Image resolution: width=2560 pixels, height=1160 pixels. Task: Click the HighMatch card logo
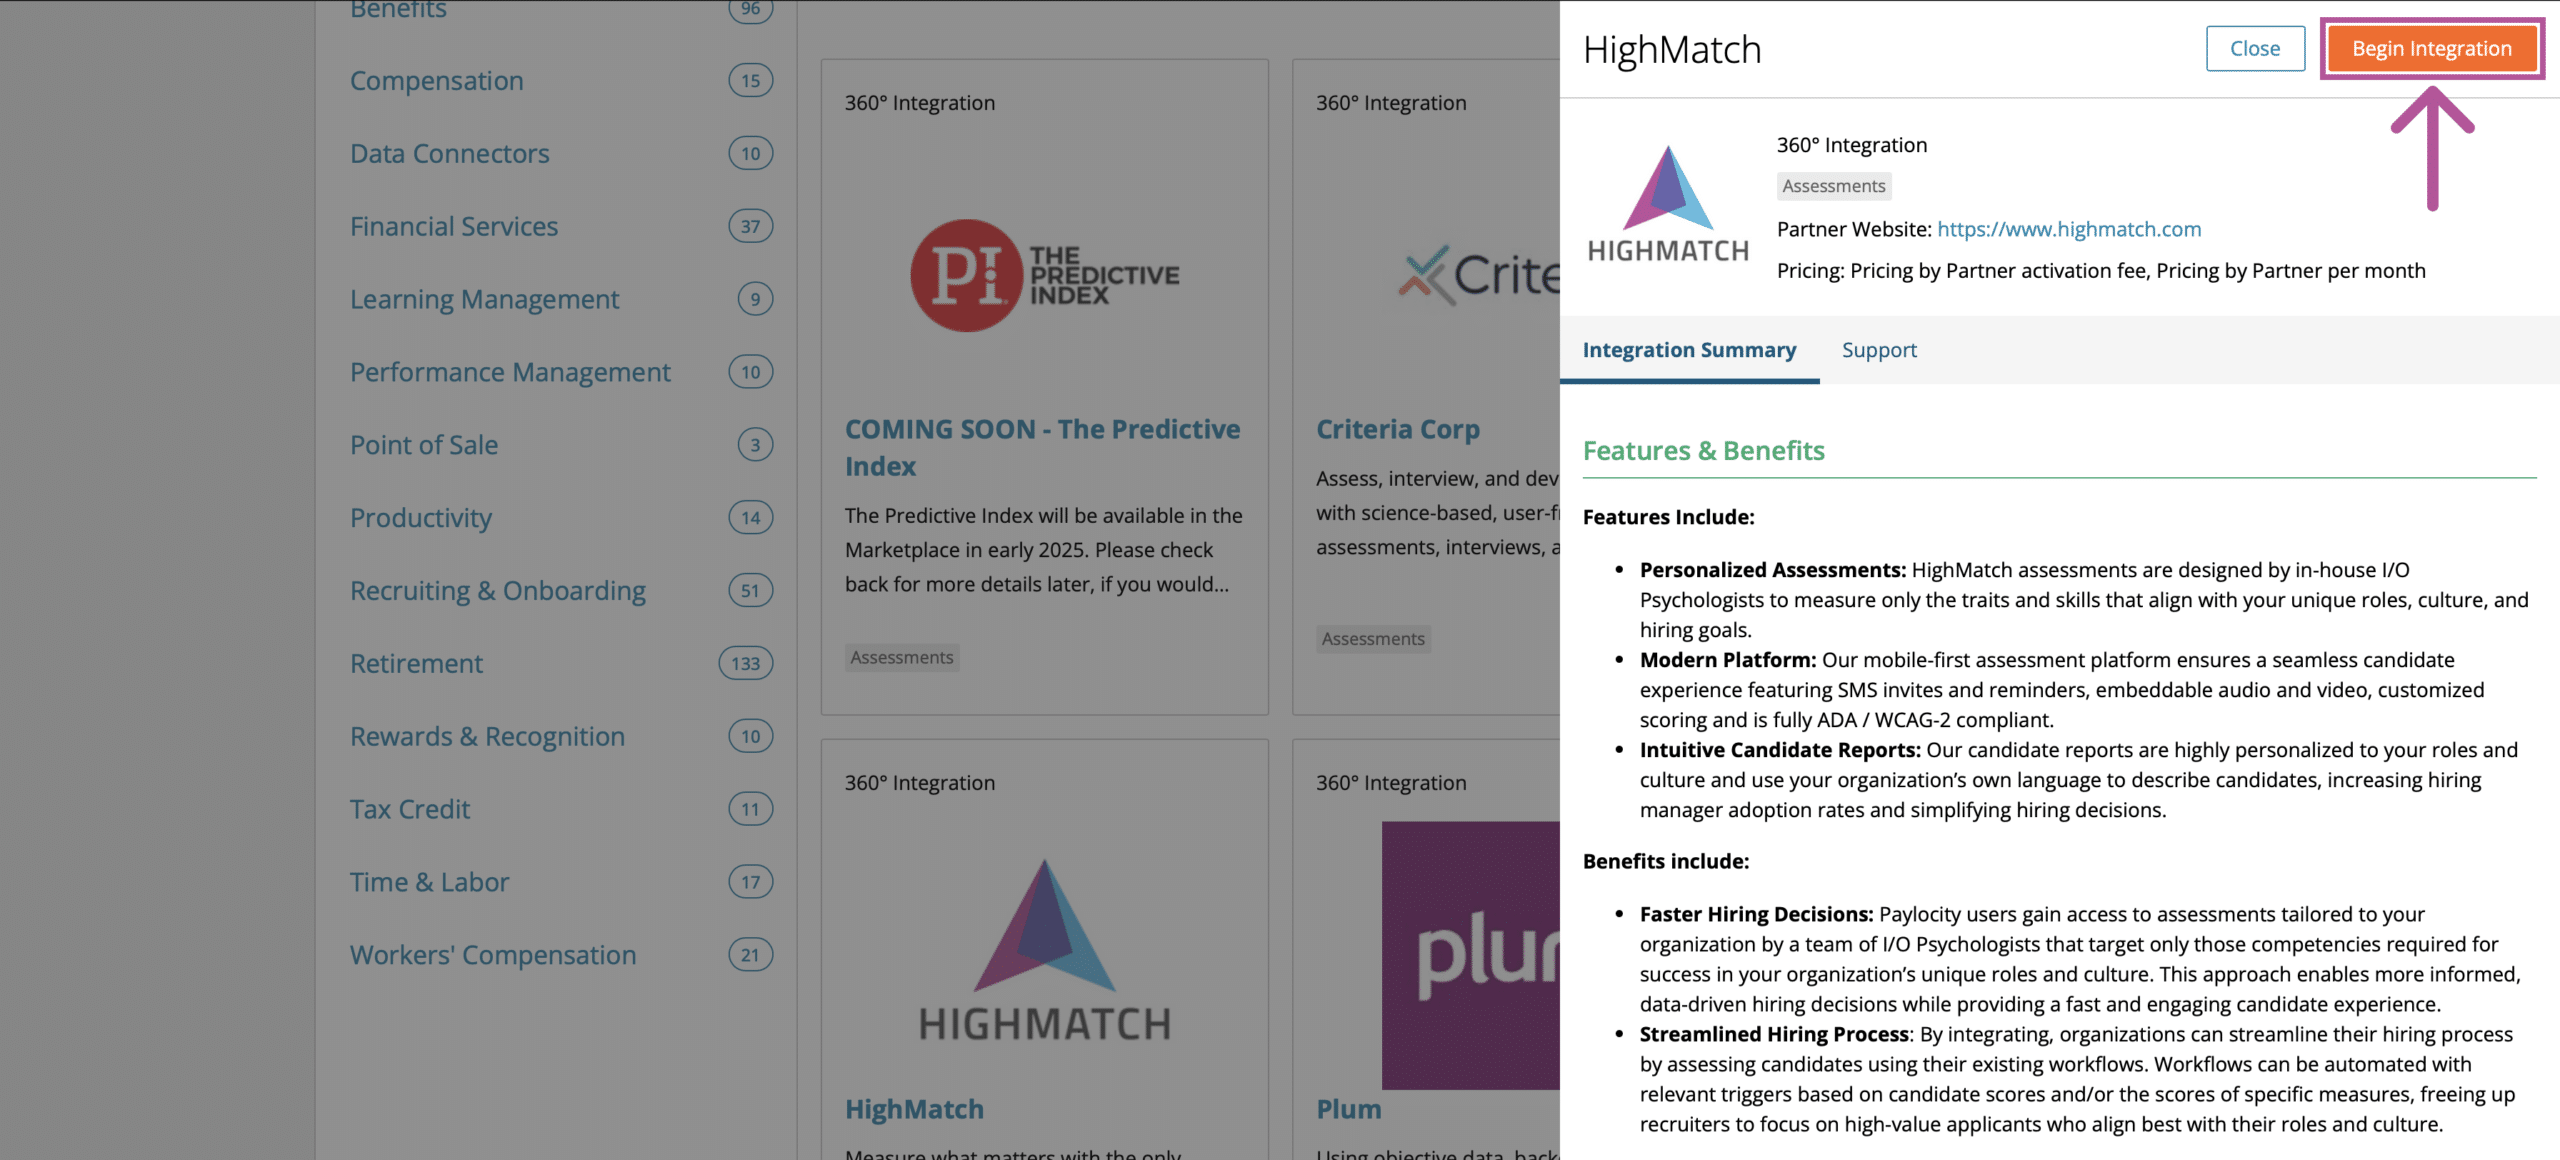[x=1045, y=951]
